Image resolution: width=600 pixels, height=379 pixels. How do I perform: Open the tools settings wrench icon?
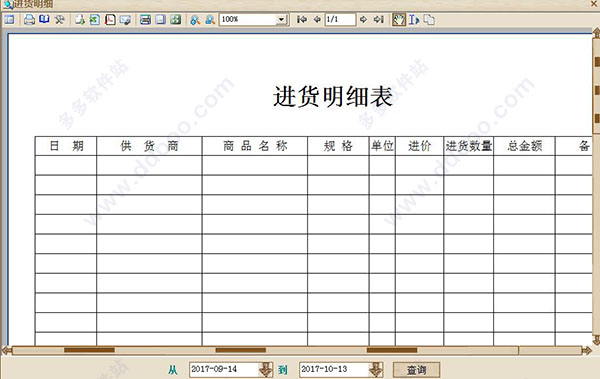(x=59, y=19)
